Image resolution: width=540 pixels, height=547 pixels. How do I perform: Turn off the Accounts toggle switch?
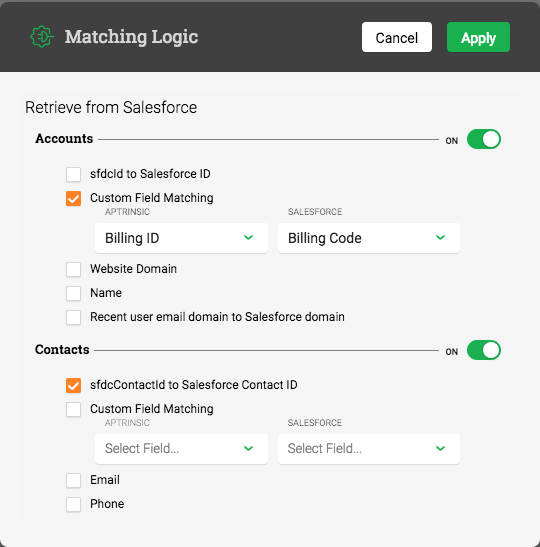point(484,139)
